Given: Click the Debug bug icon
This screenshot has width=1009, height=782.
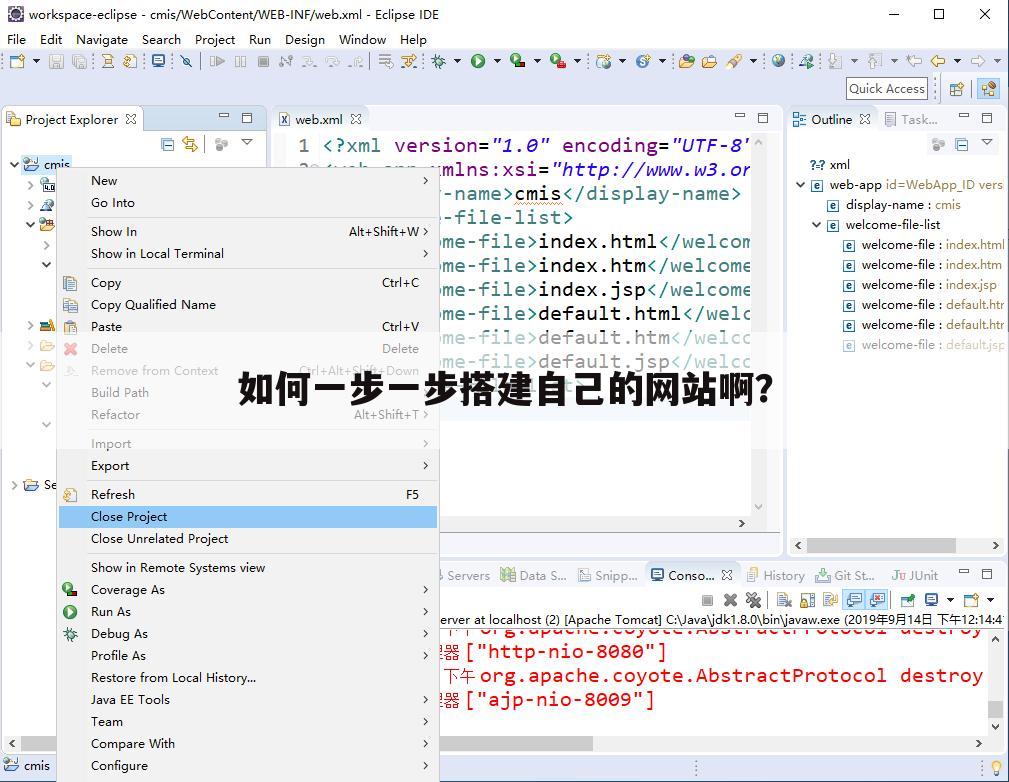Looking at the screenshot, I should pyautogui.click(x=439, y=61).
